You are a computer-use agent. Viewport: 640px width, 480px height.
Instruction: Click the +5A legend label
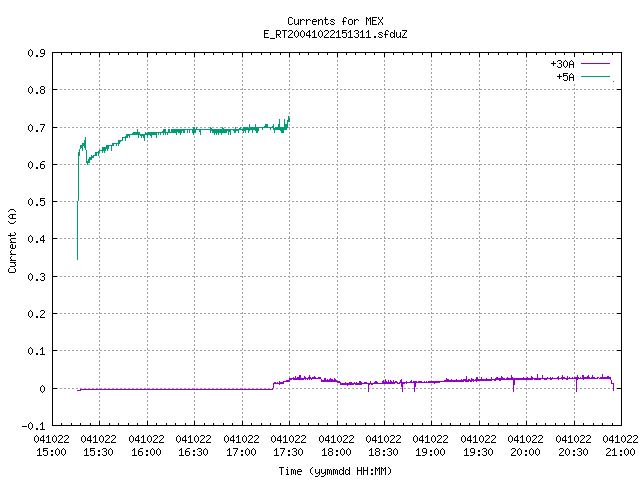coord(565,77)
